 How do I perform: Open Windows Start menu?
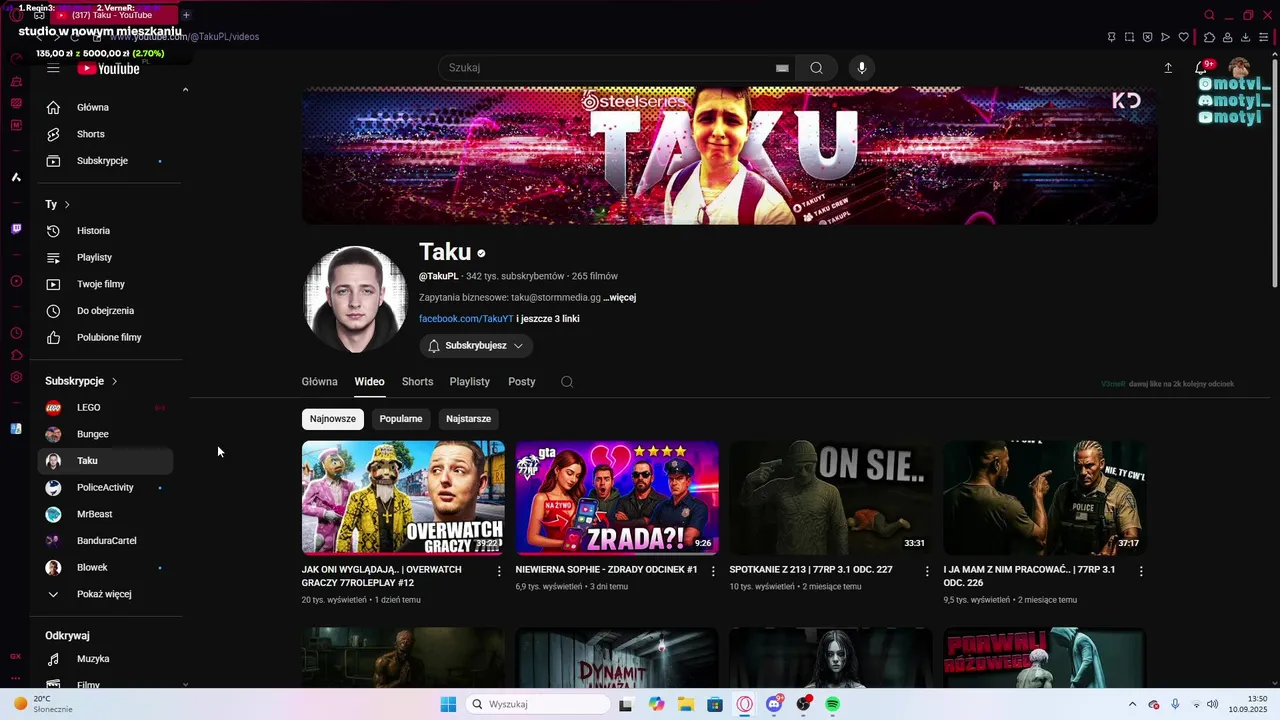(x=448, y=704)
